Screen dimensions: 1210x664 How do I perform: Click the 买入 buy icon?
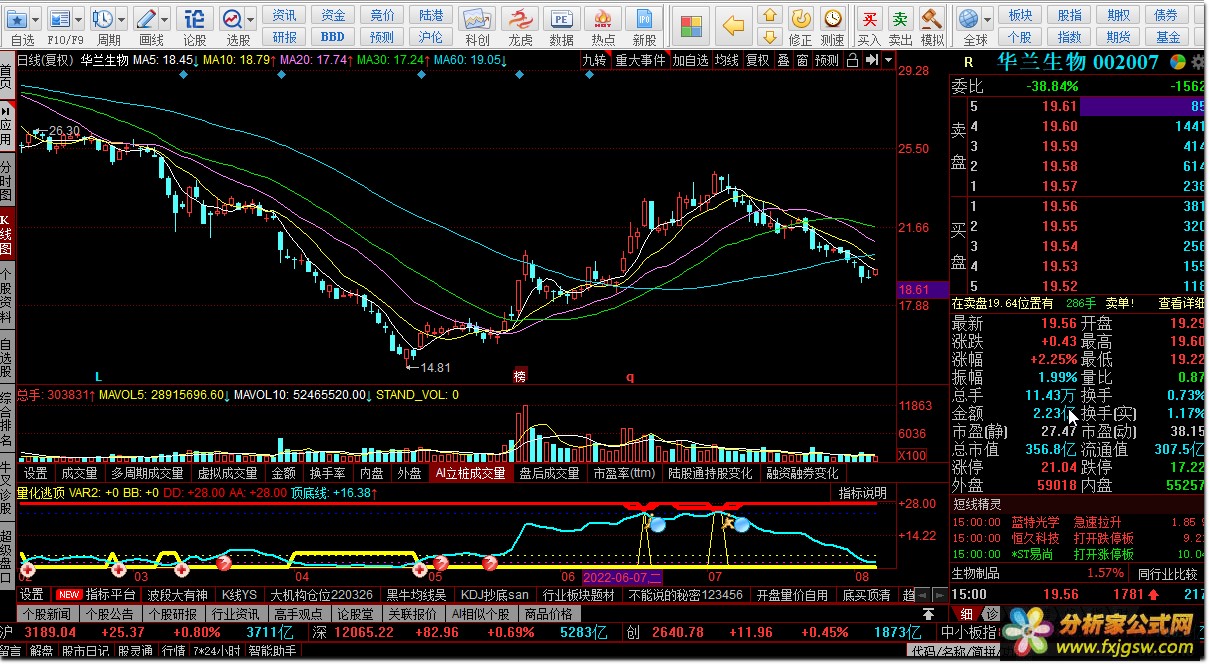click(869, 18)
